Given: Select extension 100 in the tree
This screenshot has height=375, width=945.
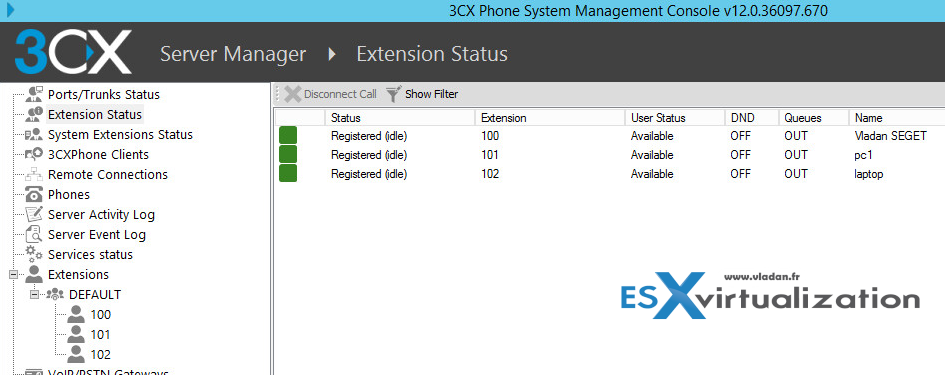Looking at the screenshot, I should tap(101, 314).
